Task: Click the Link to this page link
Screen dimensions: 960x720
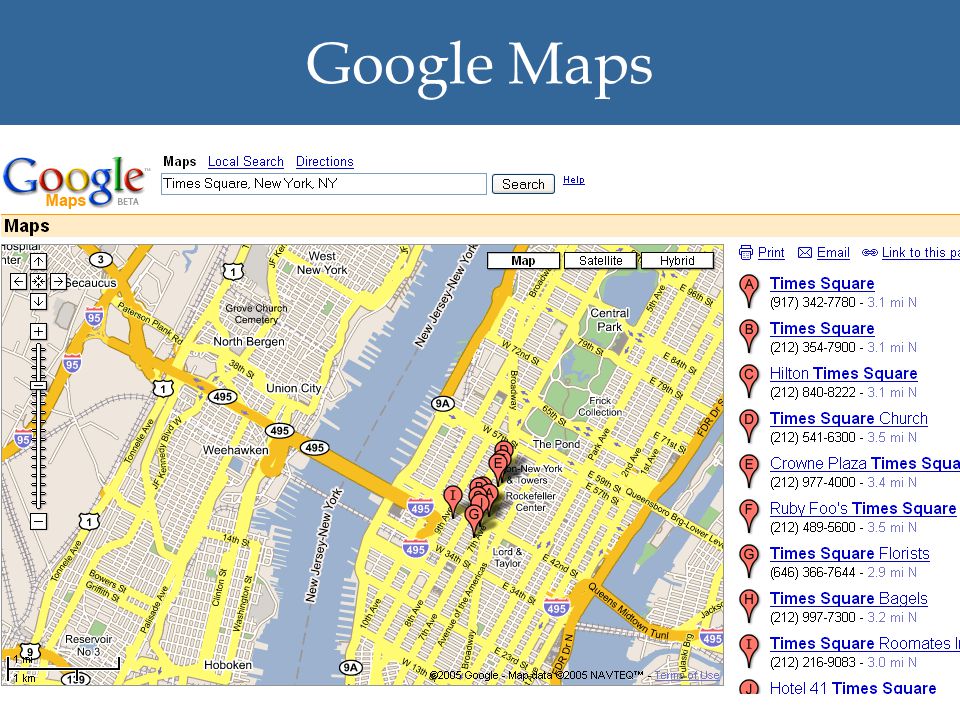Action: pos(921,252)
